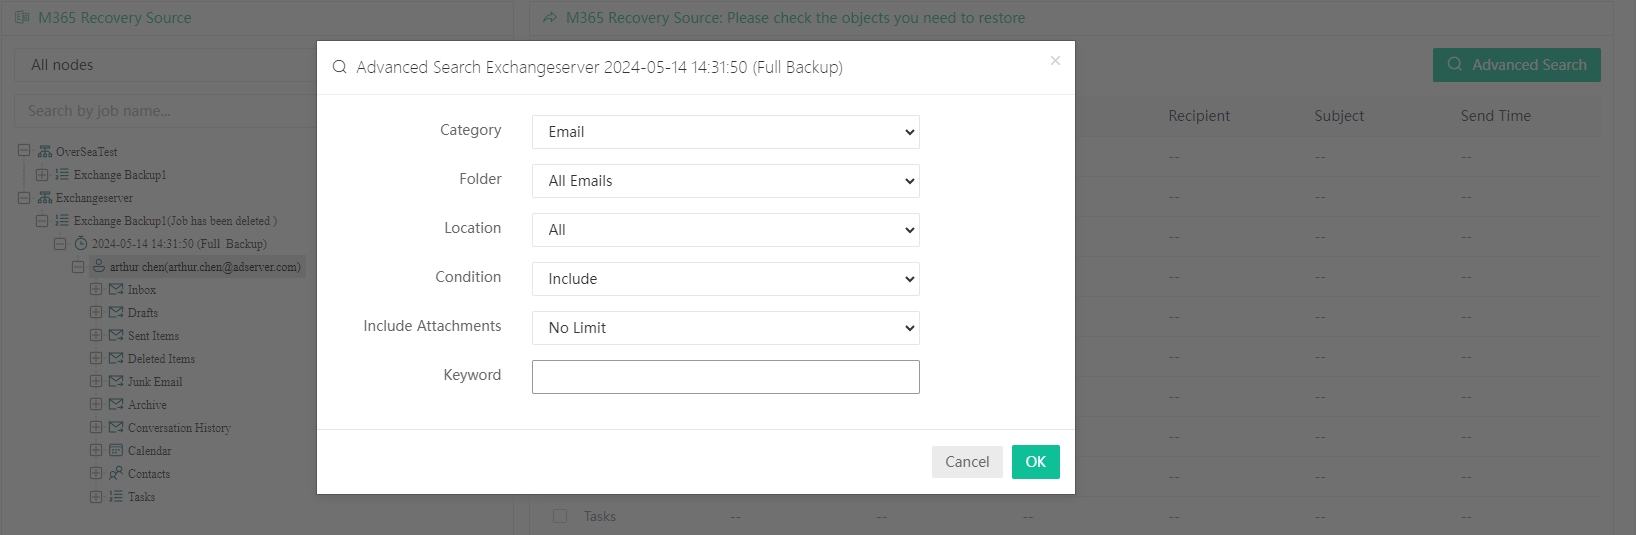Tick the Tasks row checkbox

[x=560, y=516]
